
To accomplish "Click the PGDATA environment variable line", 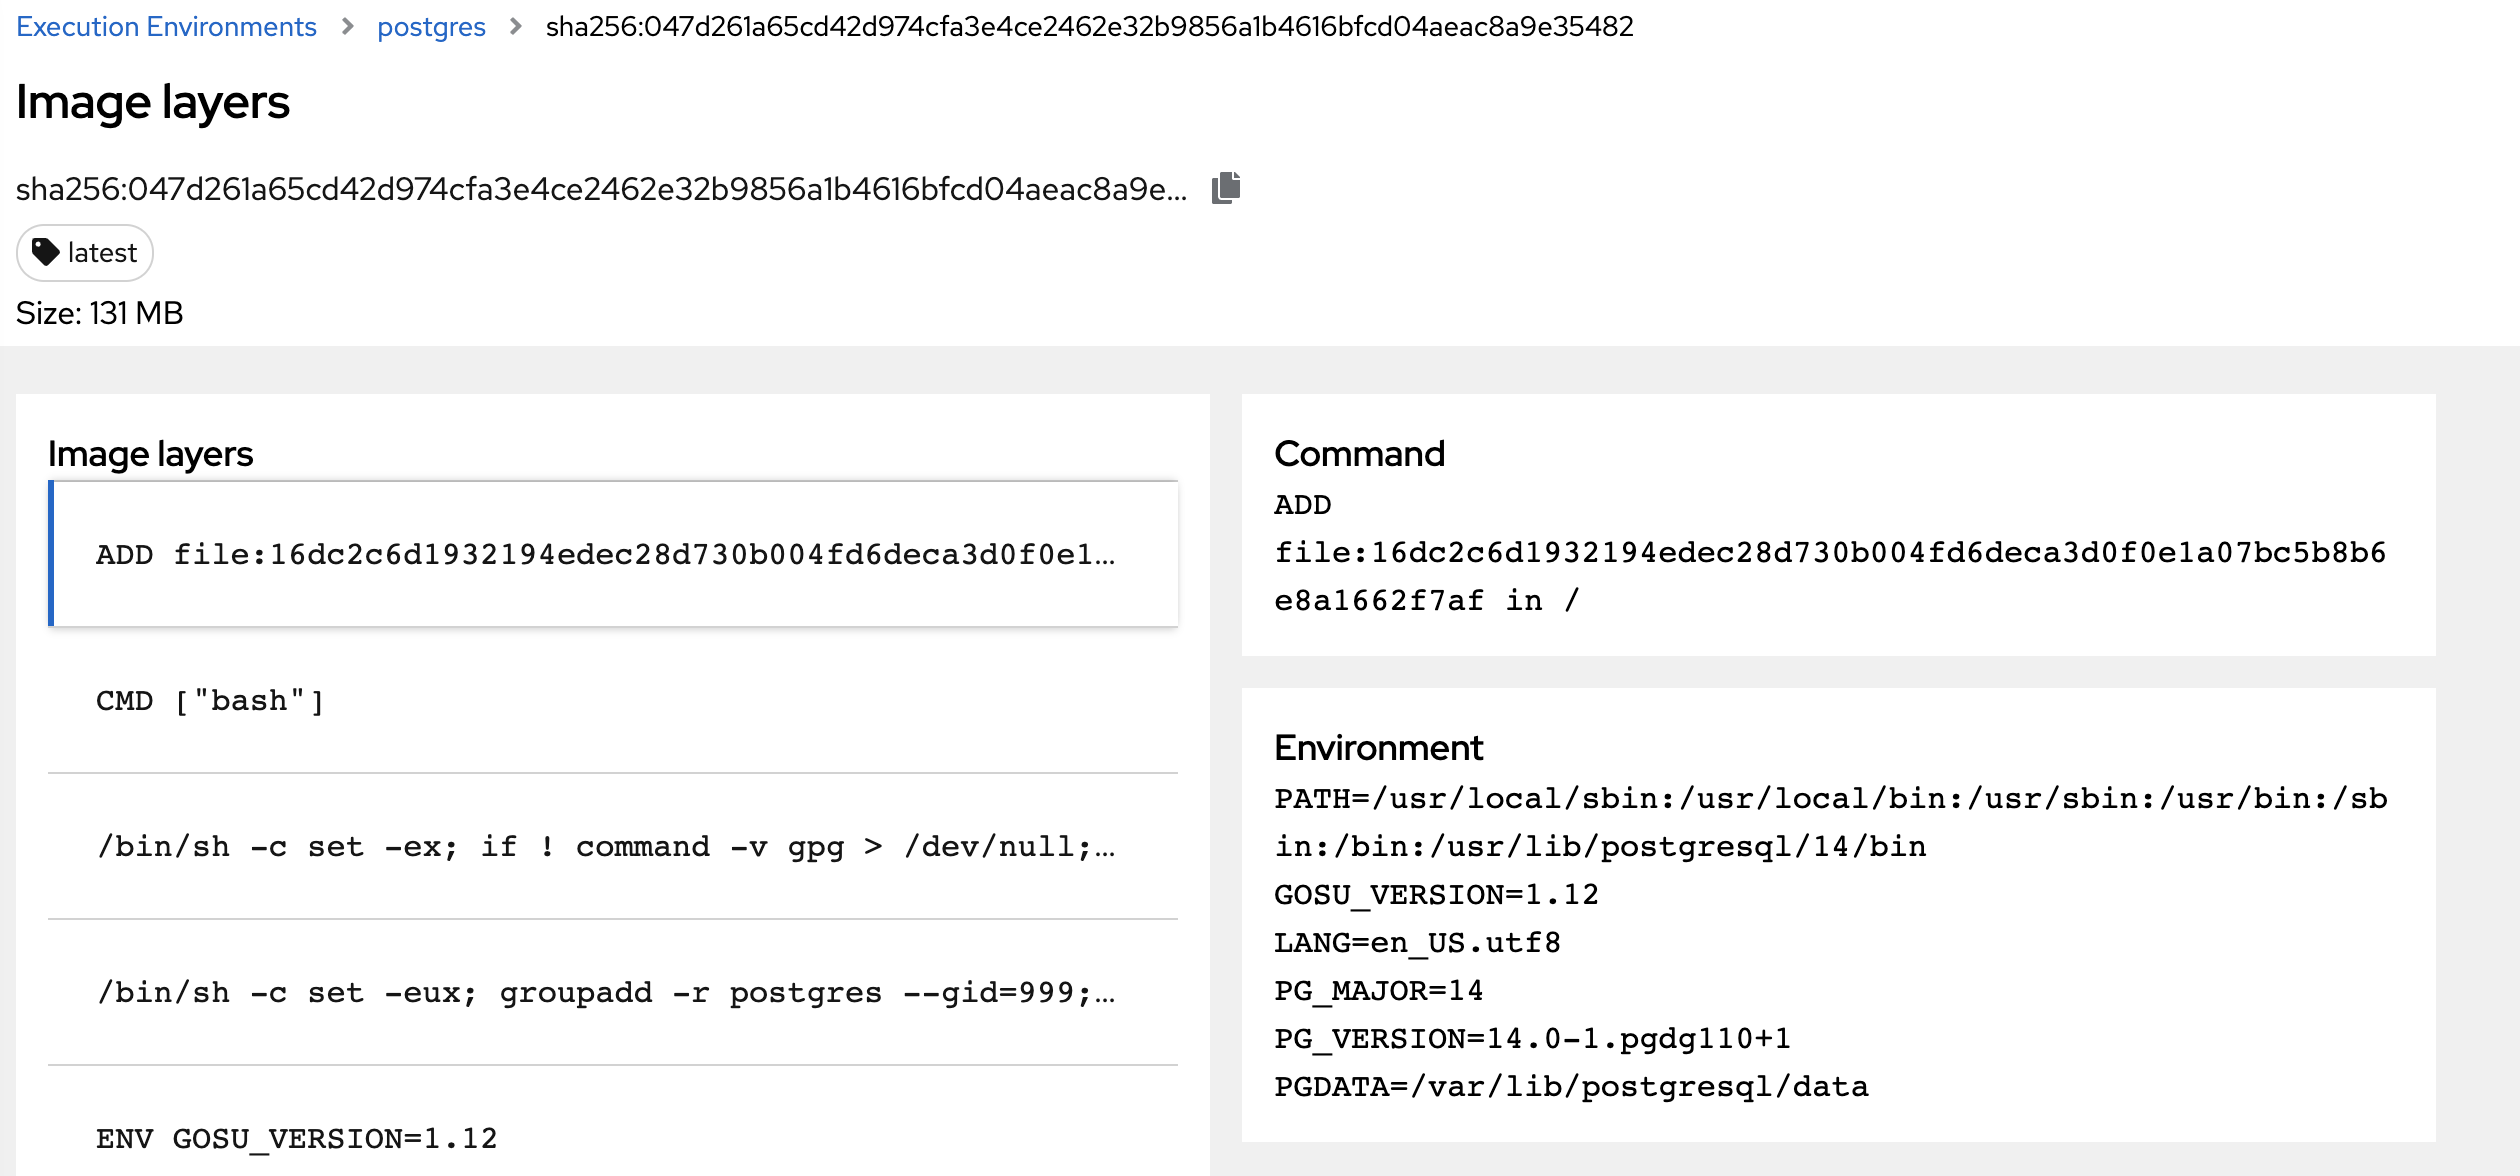I will [1570, 1087].
